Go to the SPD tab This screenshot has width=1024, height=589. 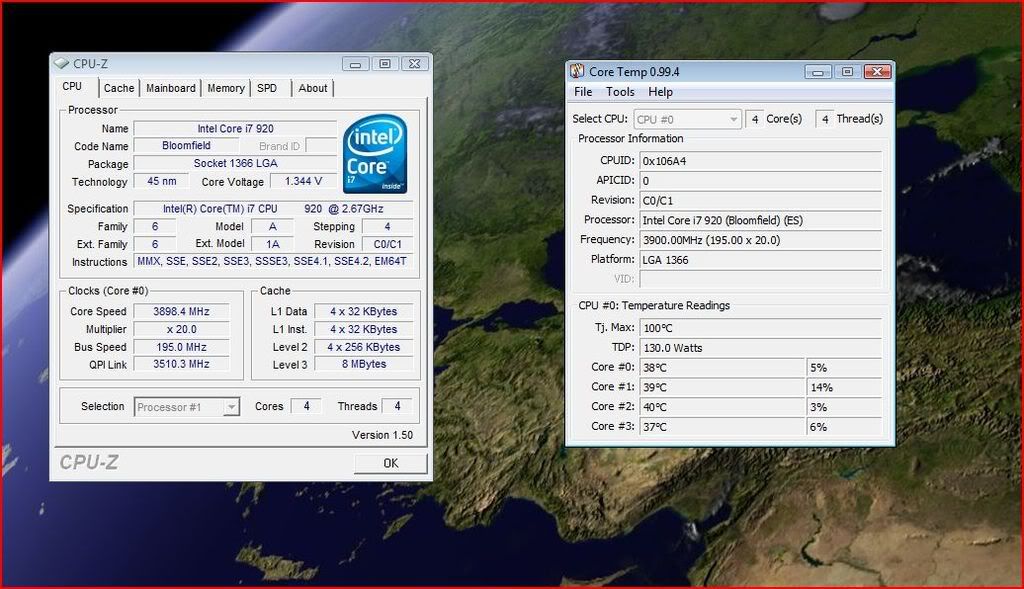point(267,88)
